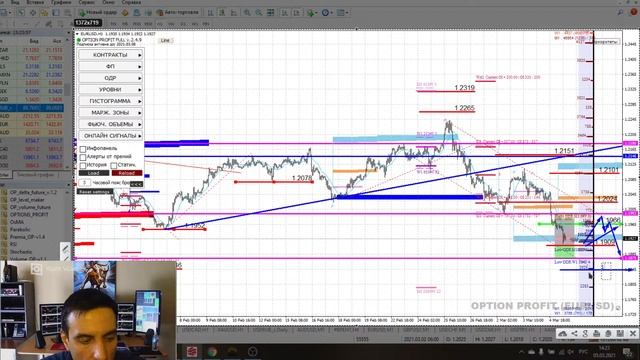This screenshot has height=360, width=640.
Task: Click the Бид column header
Action: (x=34, y=41)
